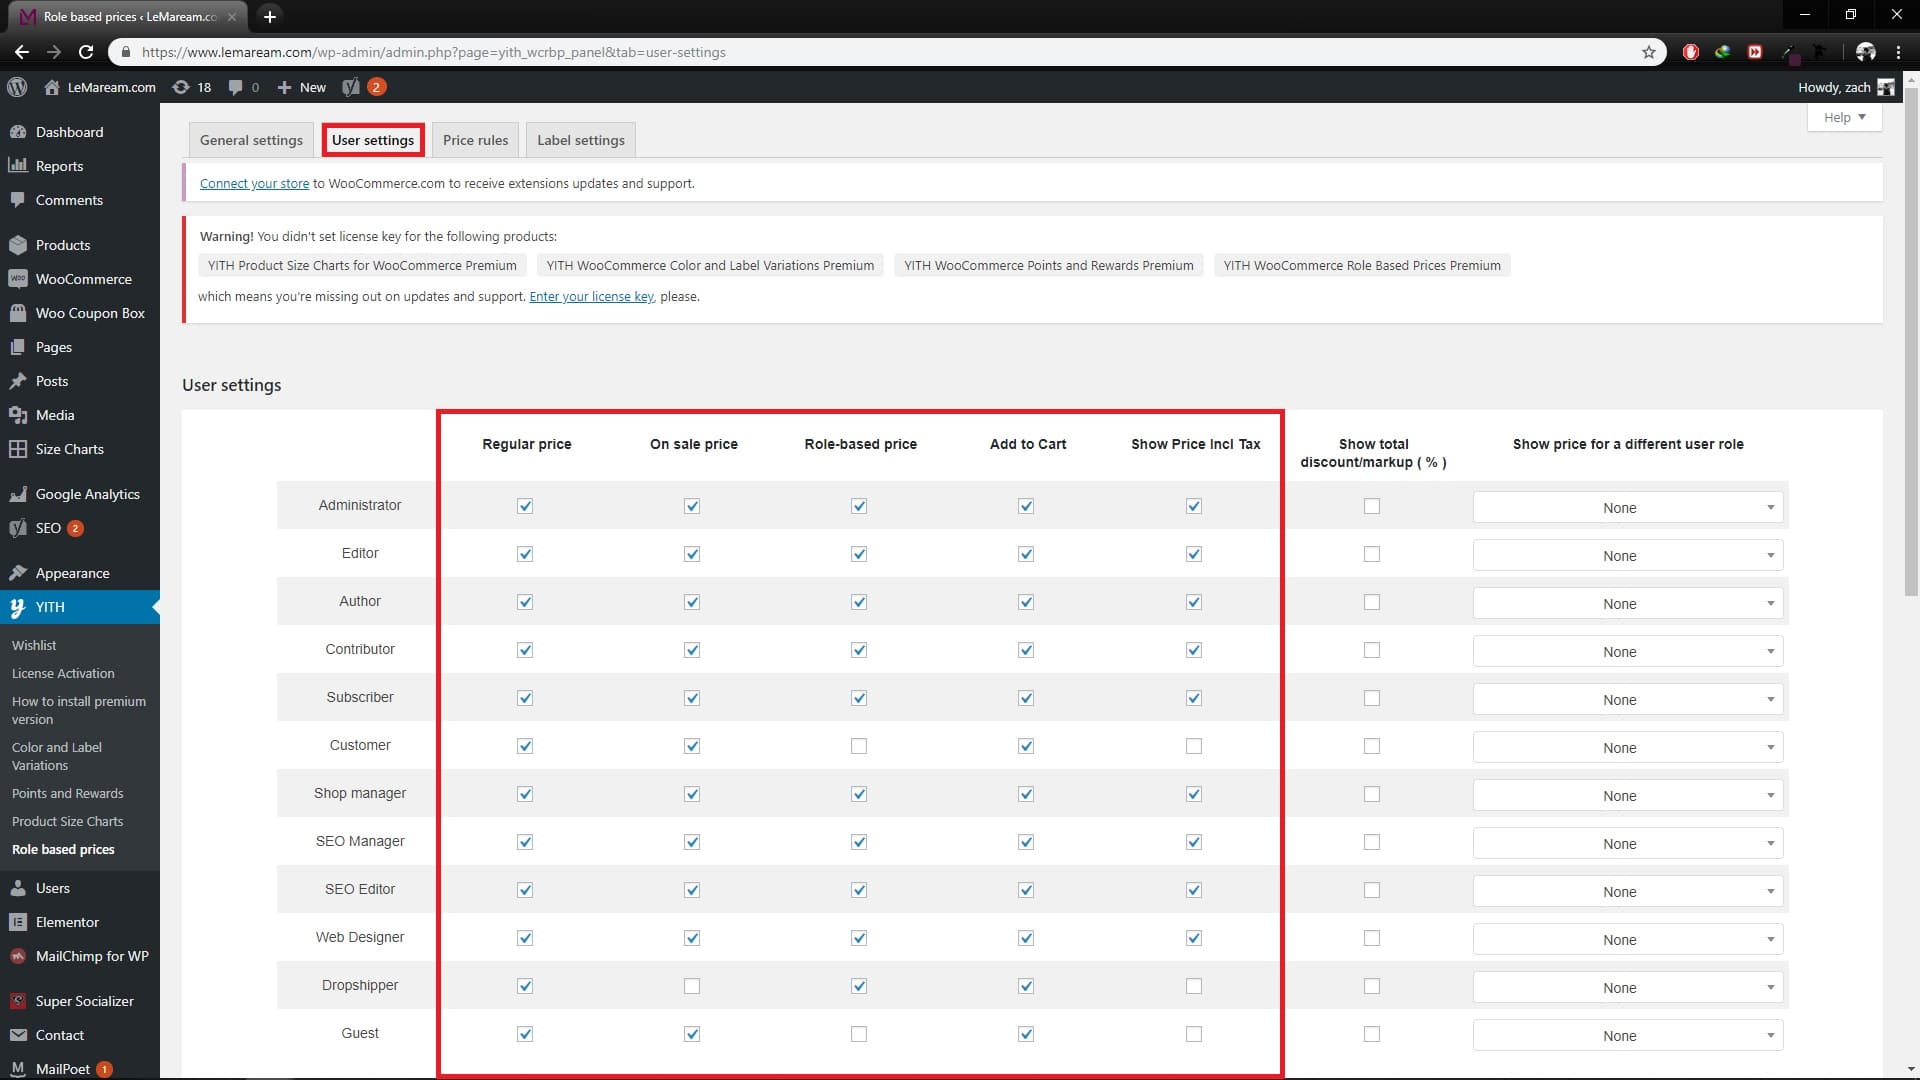Bookmark this page with the star icon

pyautogui.click(x=1649, y=52)
